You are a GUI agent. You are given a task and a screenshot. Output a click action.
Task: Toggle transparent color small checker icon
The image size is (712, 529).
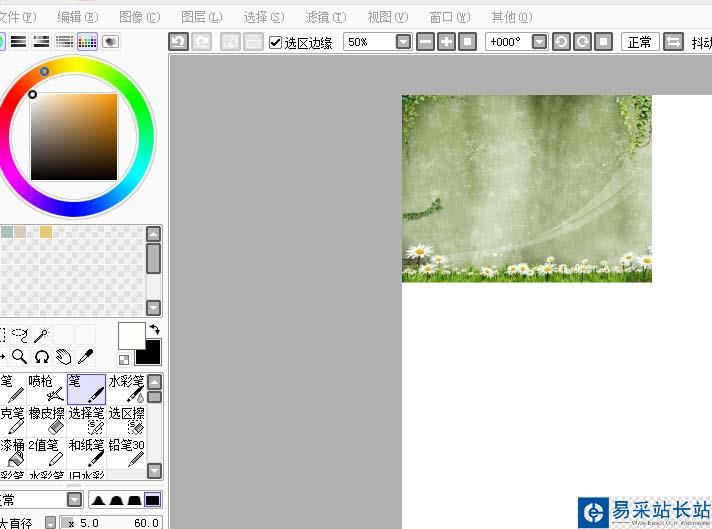[124, 360]
